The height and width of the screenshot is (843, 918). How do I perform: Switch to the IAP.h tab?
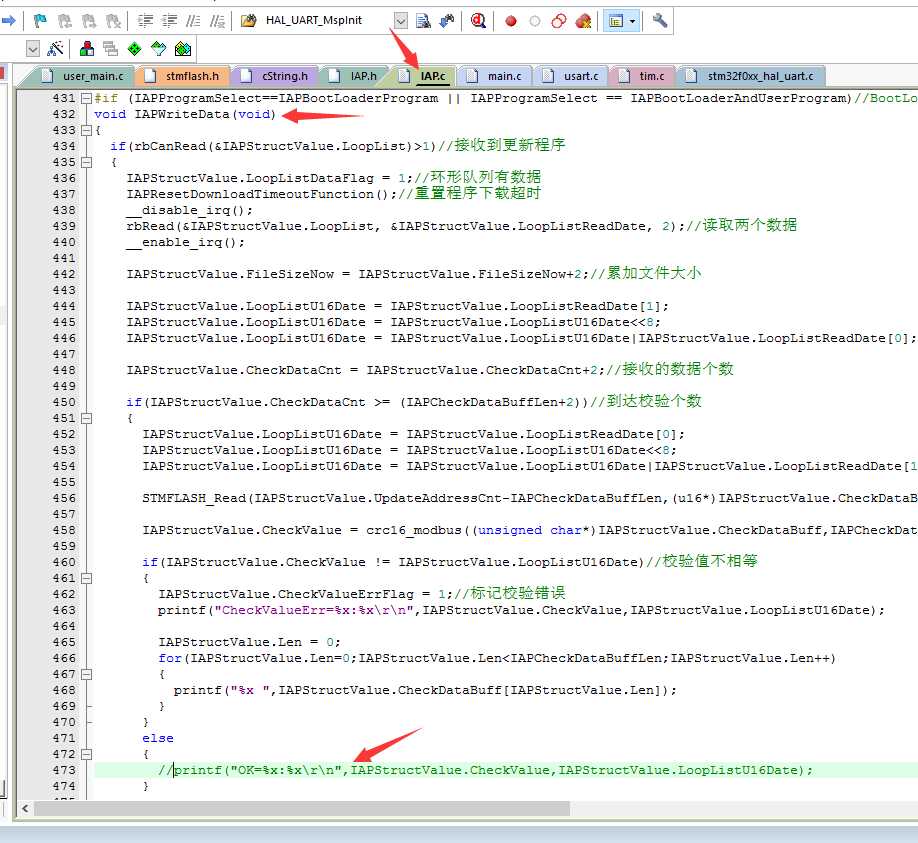point(354,76)
